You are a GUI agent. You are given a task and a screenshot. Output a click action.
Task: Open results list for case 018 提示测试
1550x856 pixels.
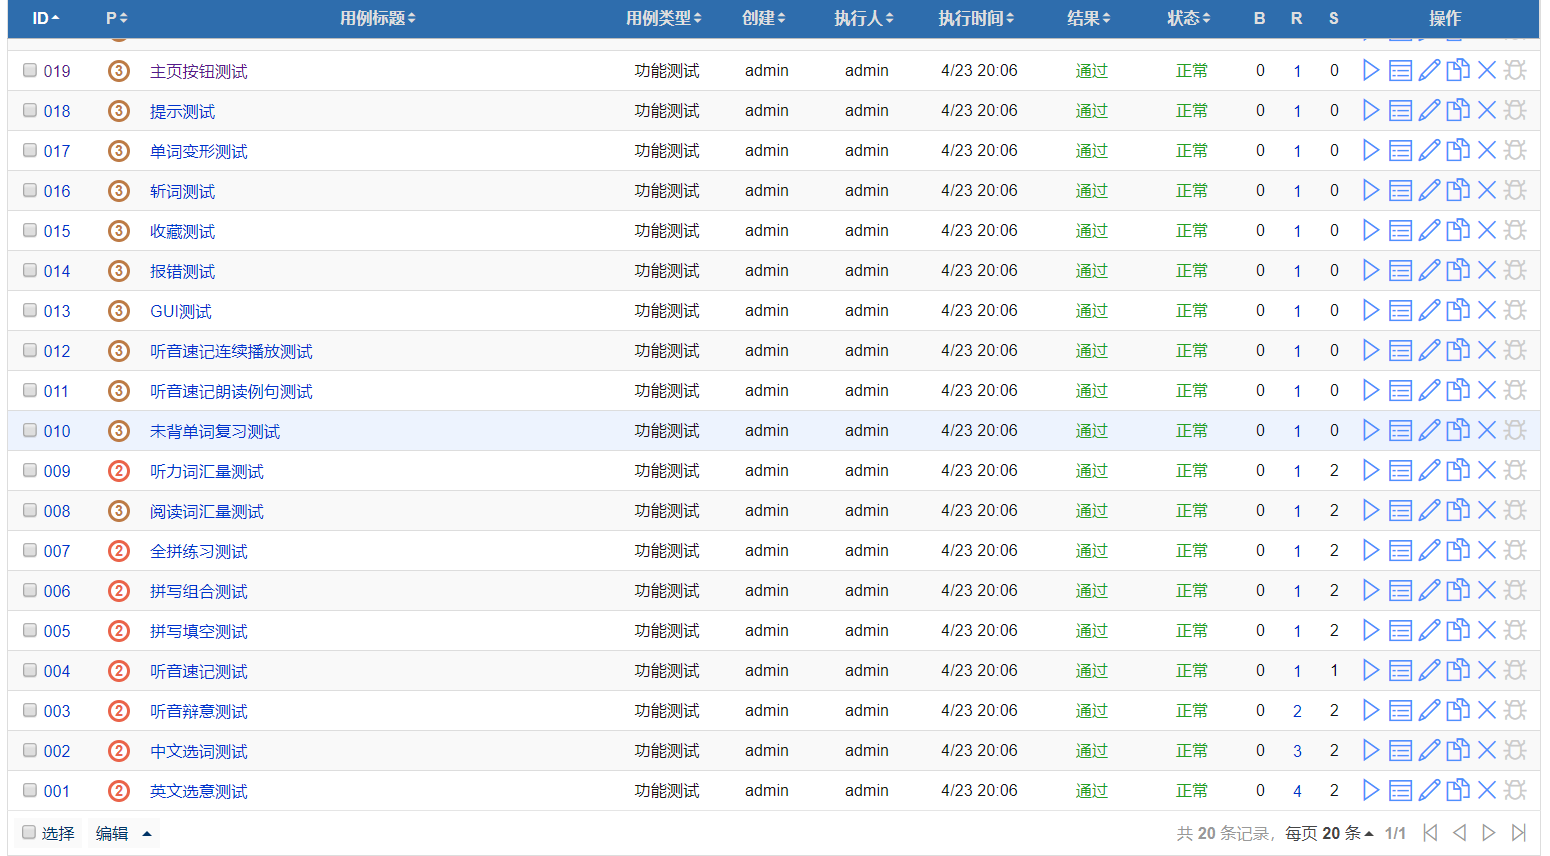1400,110
